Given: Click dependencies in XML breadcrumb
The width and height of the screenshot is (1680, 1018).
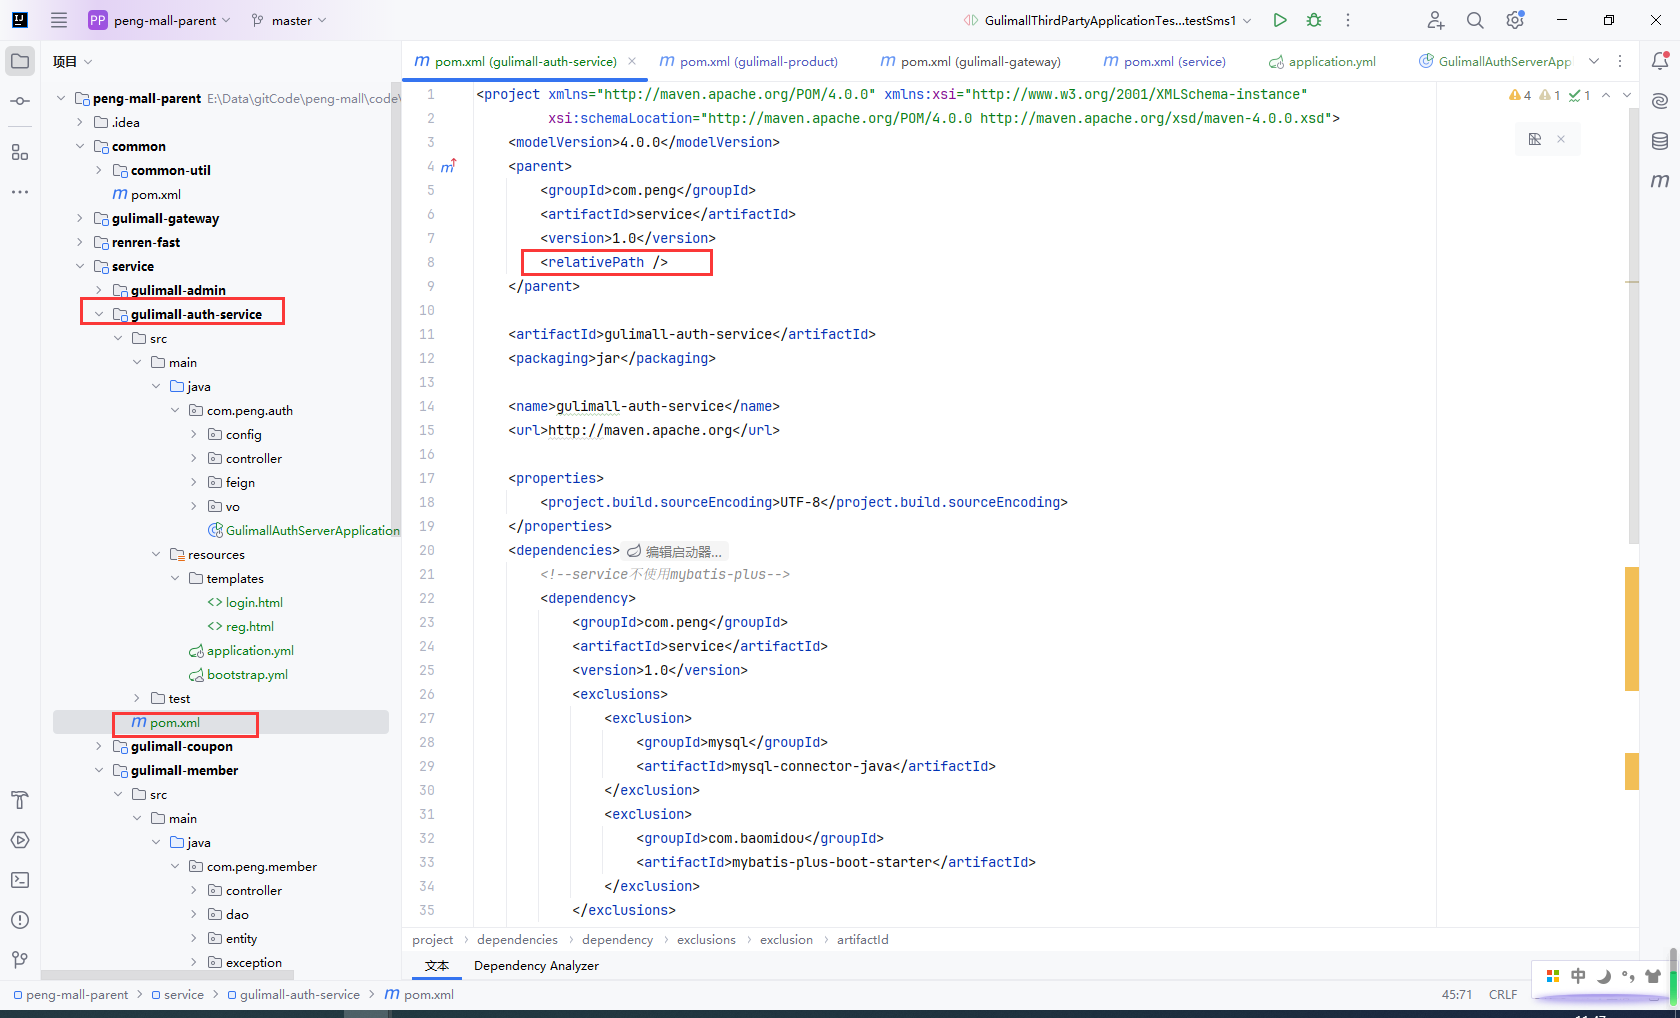Looking at the screenshot, I should coord(517,940).
